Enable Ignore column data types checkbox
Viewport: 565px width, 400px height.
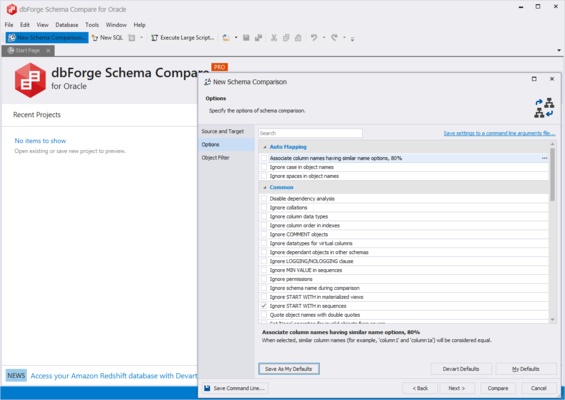pyautogui.click(x=264, y=216)
